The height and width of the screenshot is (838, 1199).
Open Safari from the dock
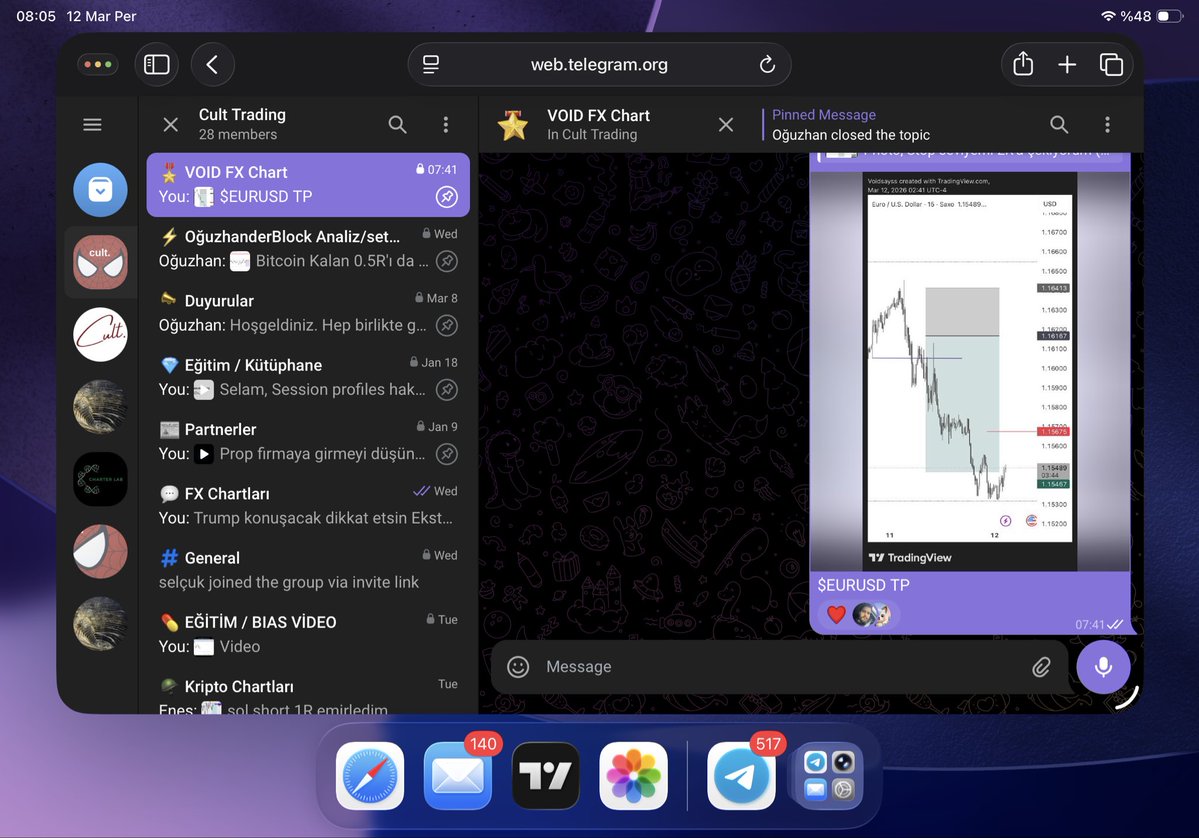click(370, 775)
